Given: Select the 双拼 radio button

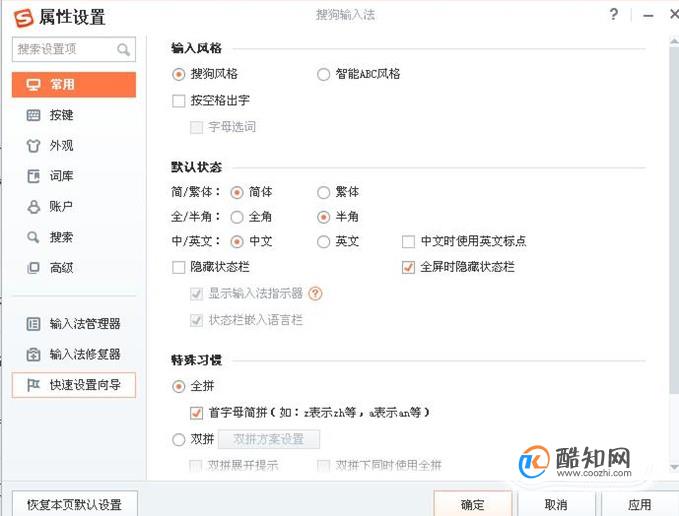Looking at the screenshot, I should 178,440.
